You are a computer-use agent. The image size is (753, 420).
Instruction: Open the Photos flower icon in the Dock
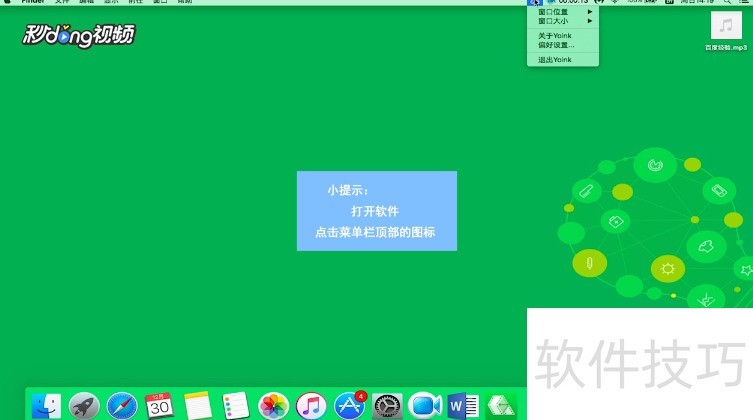click(273, 406)
